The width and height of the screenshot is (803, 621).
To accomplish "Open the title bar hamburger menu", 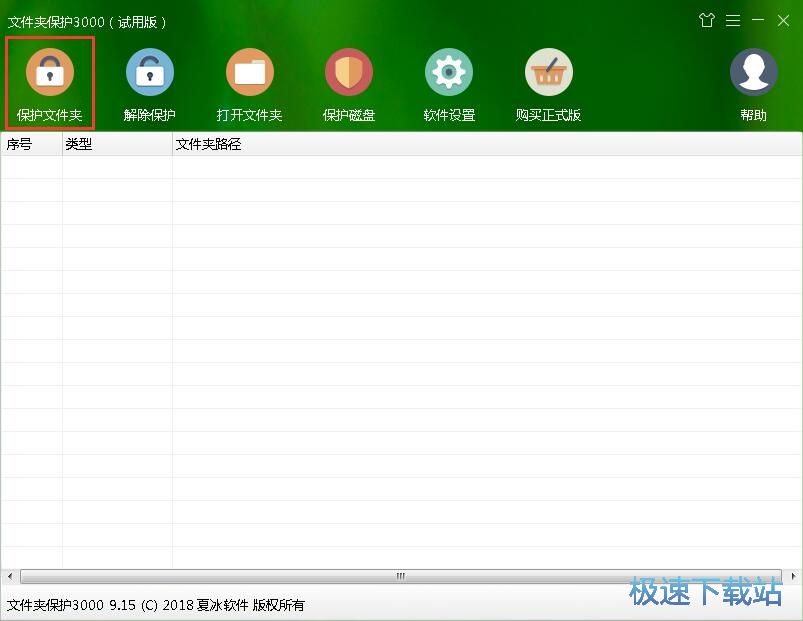I will (x=733, y=20).
